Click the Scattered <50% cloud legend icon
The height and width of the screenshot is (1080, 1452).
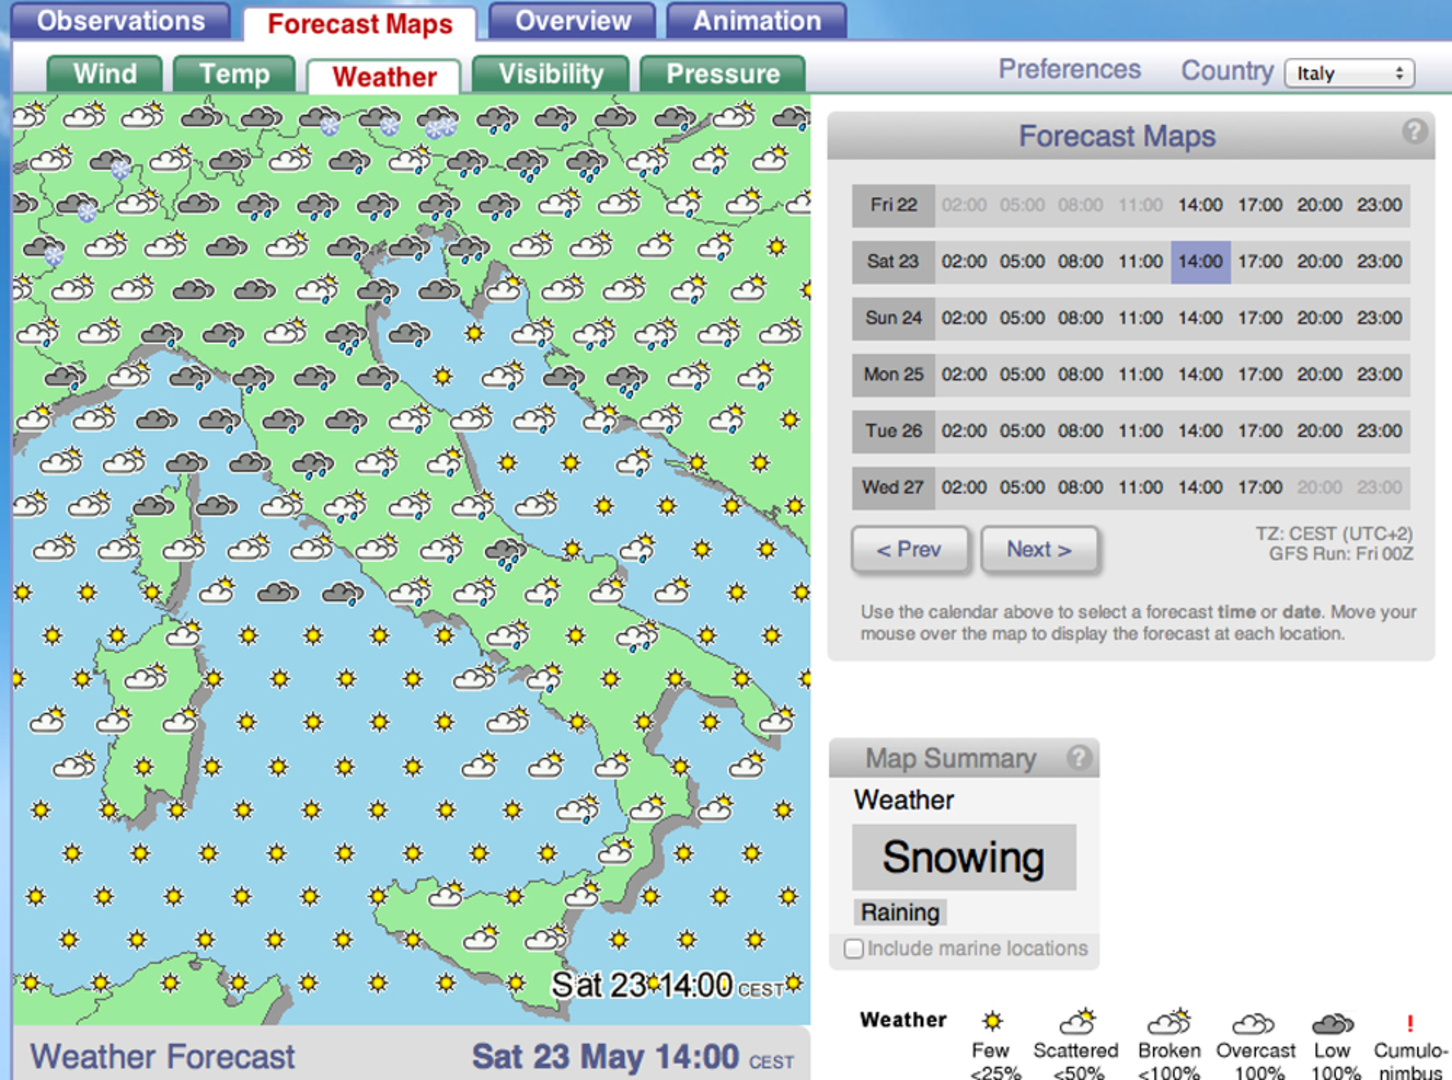pos(1077,1022)
